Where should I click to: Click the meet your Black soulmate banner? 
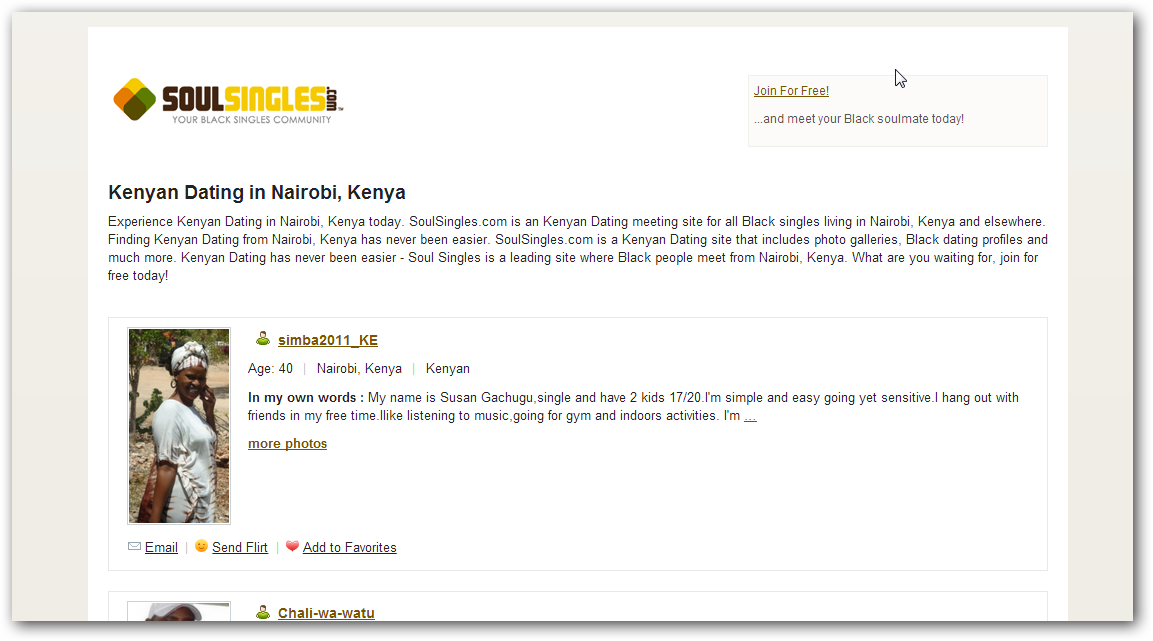pyautogui.click(x=859, y=118)
